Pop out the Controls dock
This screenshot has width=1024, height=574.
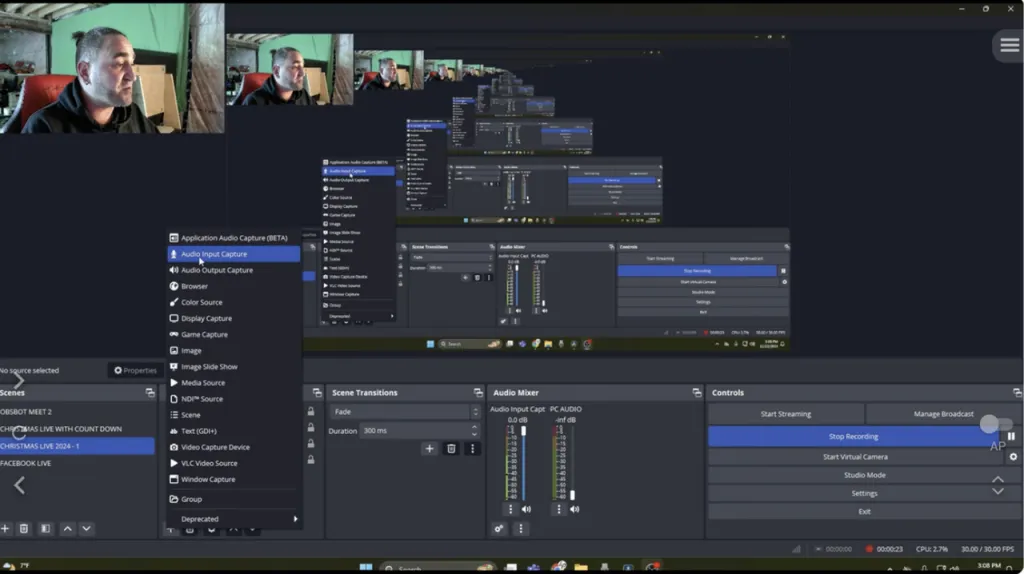click(x=1017, y=392)
